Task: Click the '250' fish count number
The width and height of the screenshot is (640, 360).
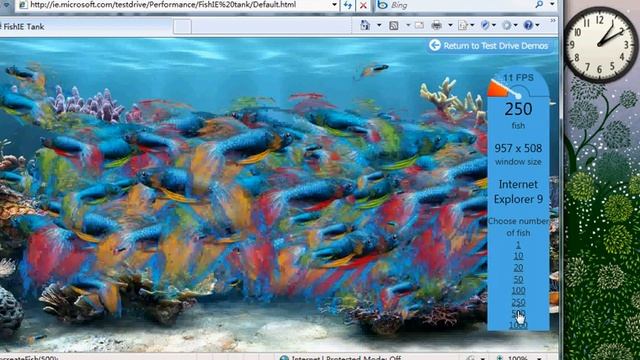Action: [518, 109]
